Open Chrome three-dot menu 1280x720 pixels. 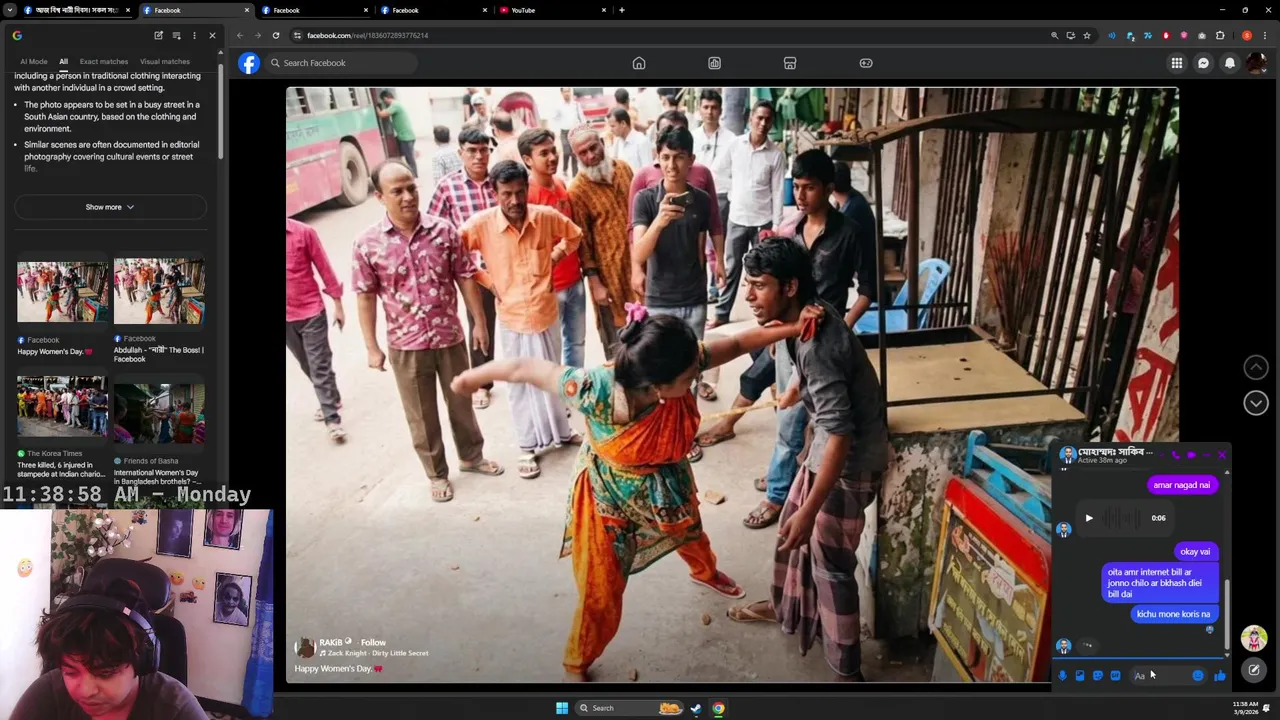(x=1265, y=35)
